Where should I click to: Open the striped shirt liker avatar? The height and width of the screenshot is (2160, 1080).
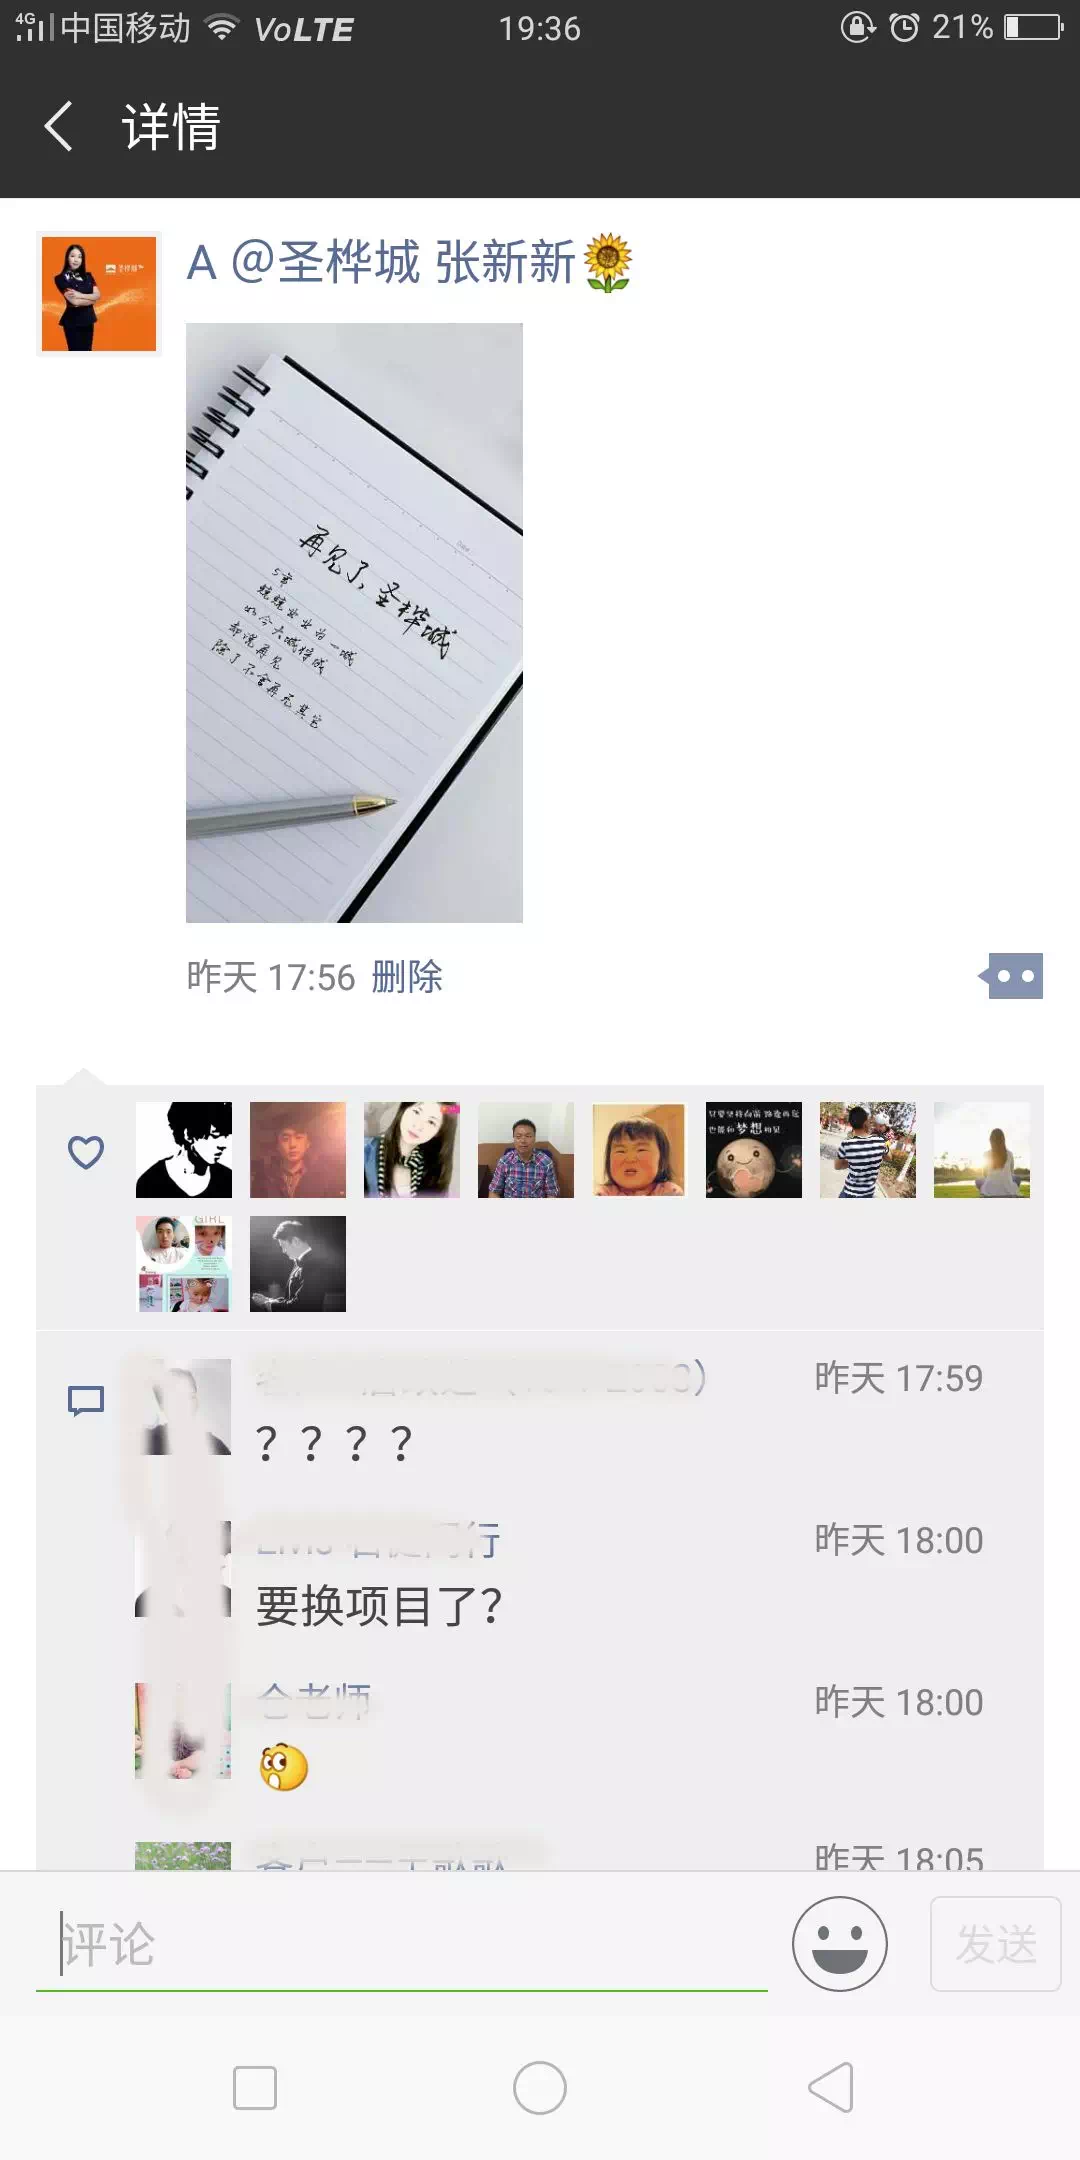(868, 1150)
